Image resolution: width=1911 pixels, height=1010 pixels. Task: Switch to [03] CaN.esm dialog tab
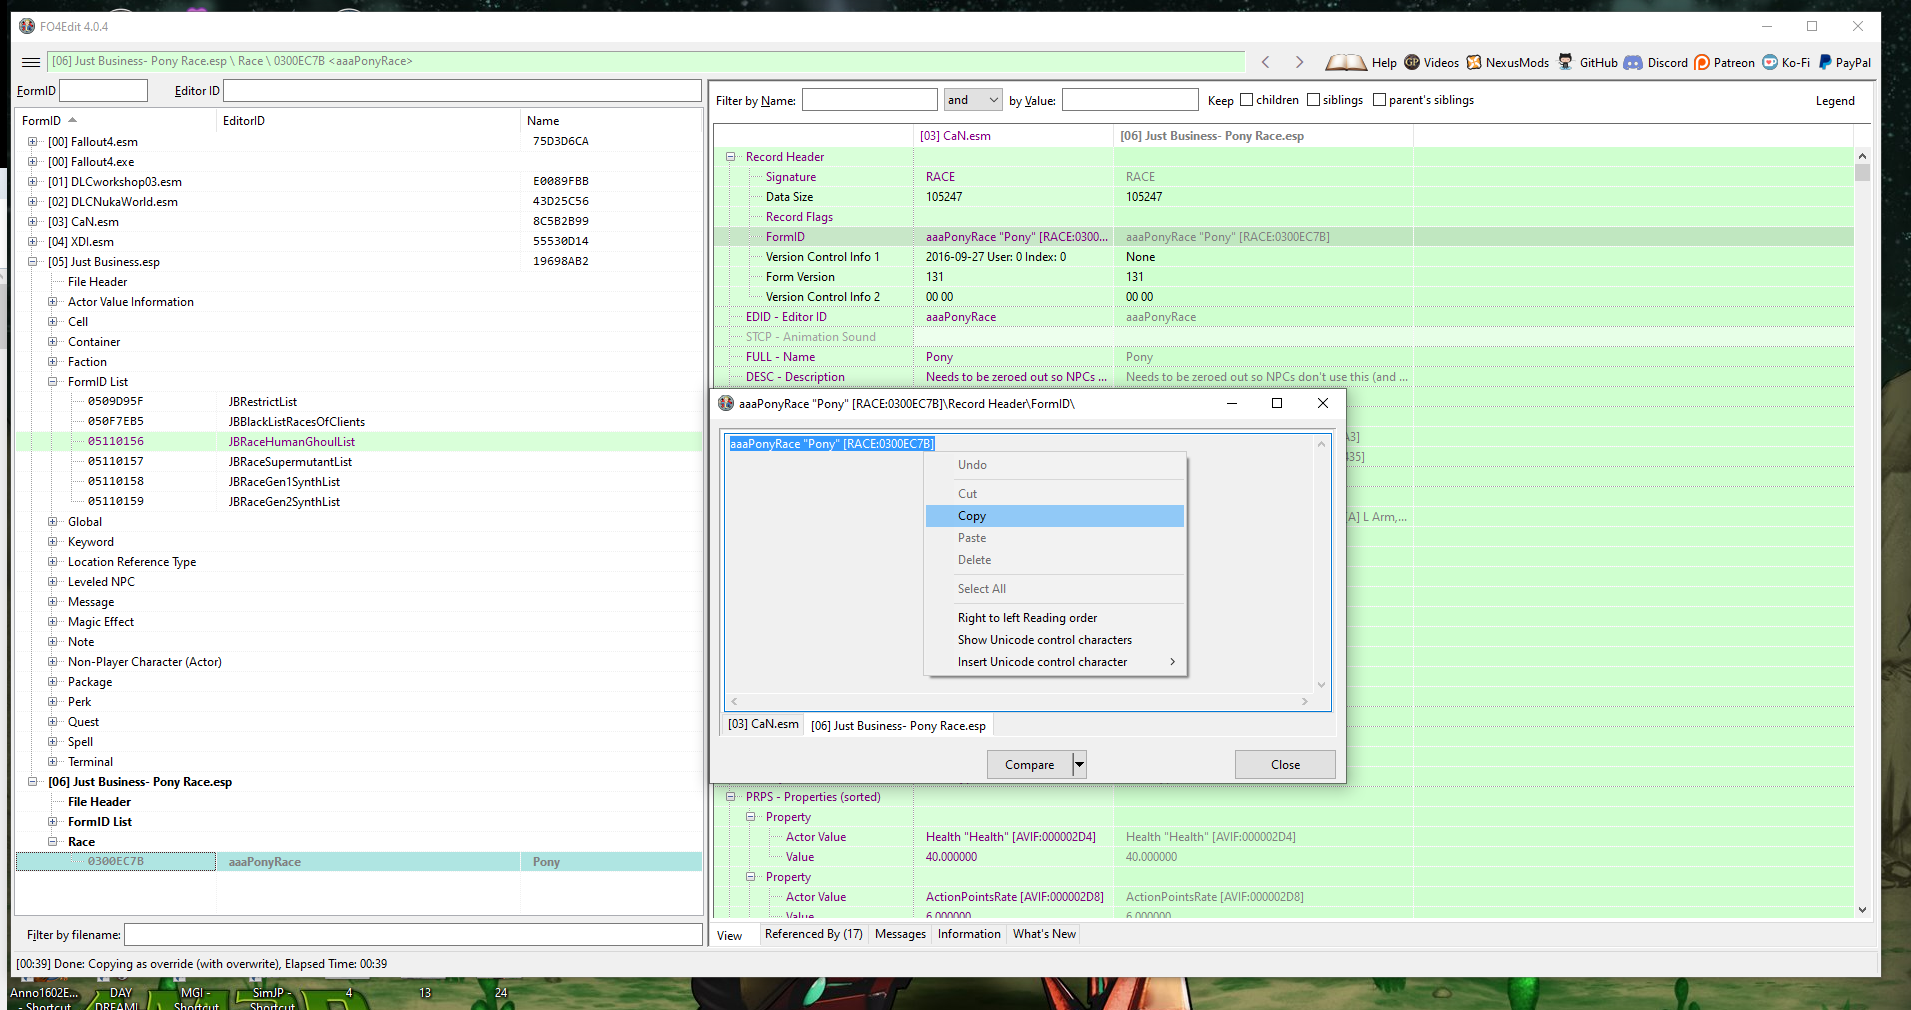click(763, 724)
